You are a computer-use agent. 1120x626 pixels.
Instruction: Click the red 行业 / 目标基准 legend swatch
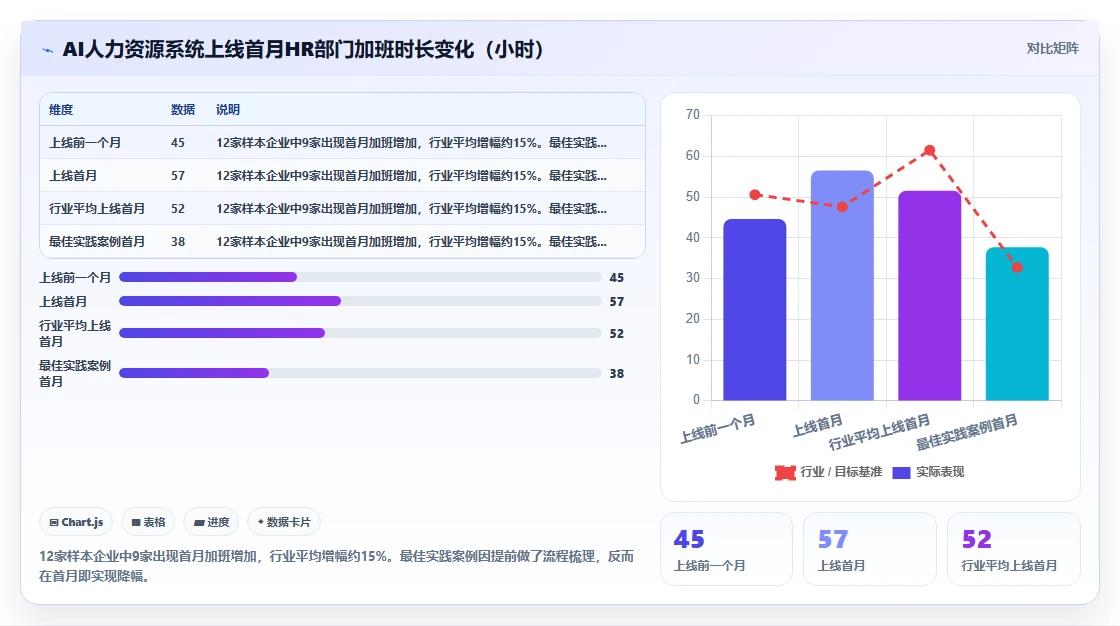pyautogui.click(x=785, y=472)
